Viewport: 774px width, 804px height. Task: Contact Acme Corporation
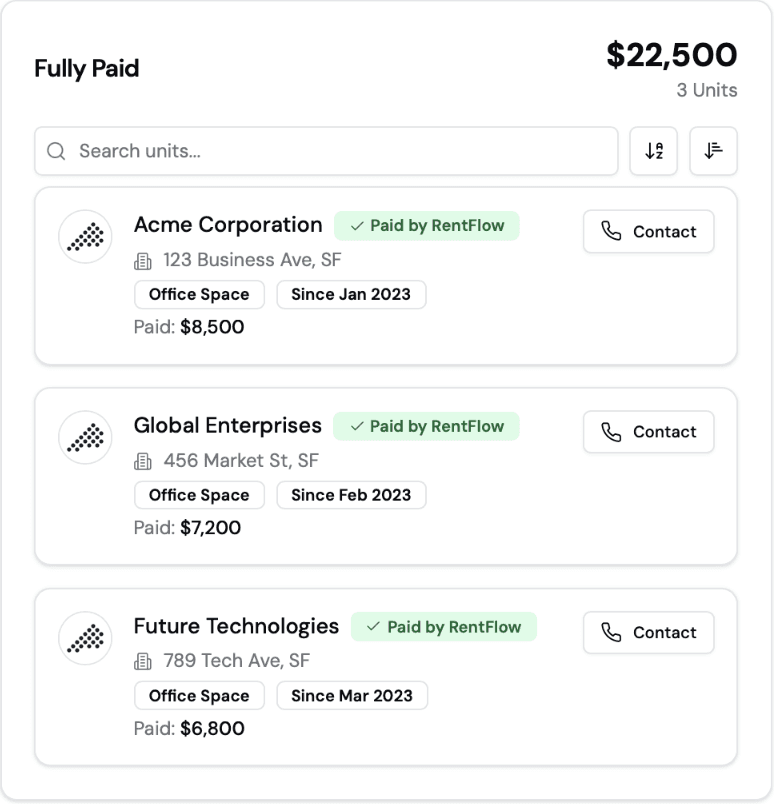pos(648,231)
